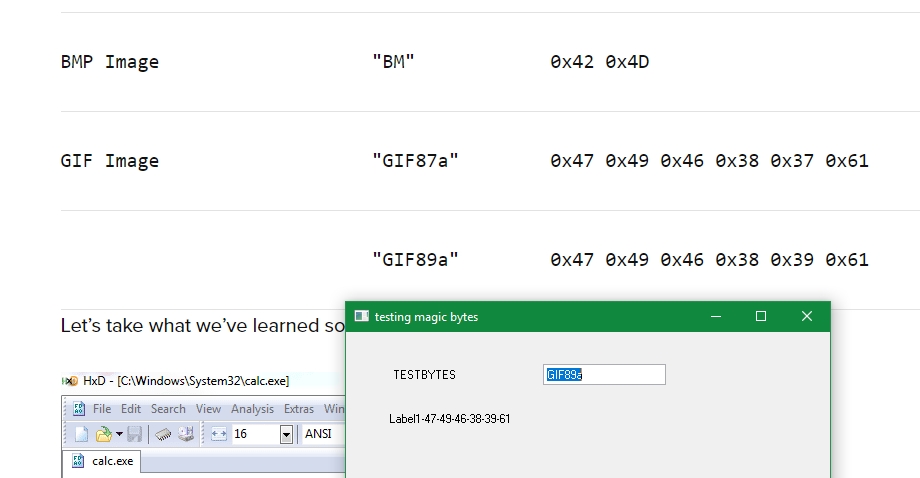
Task: Click the Open RAM chip icon
Action: coord(163,434)
